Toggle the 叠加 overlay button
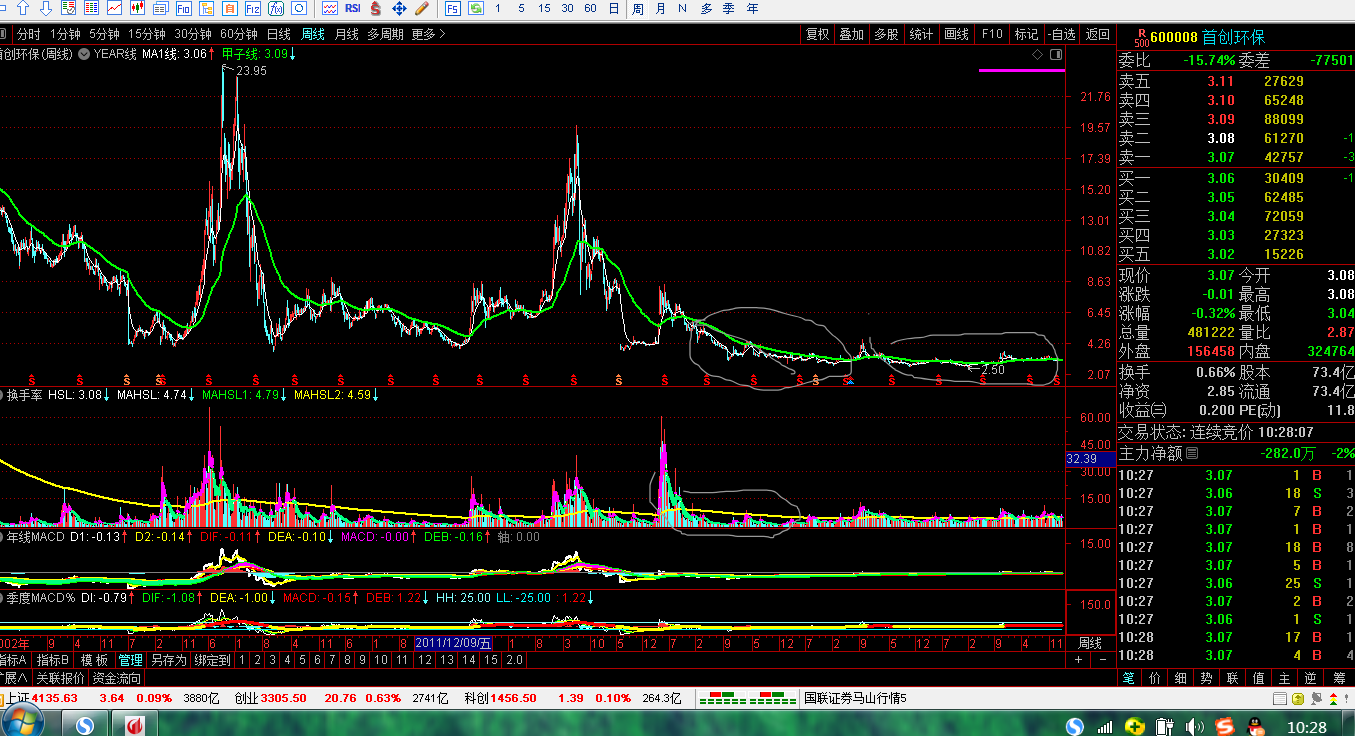The width and height of the screenshot is (1355, 736). tap(851, 34)
